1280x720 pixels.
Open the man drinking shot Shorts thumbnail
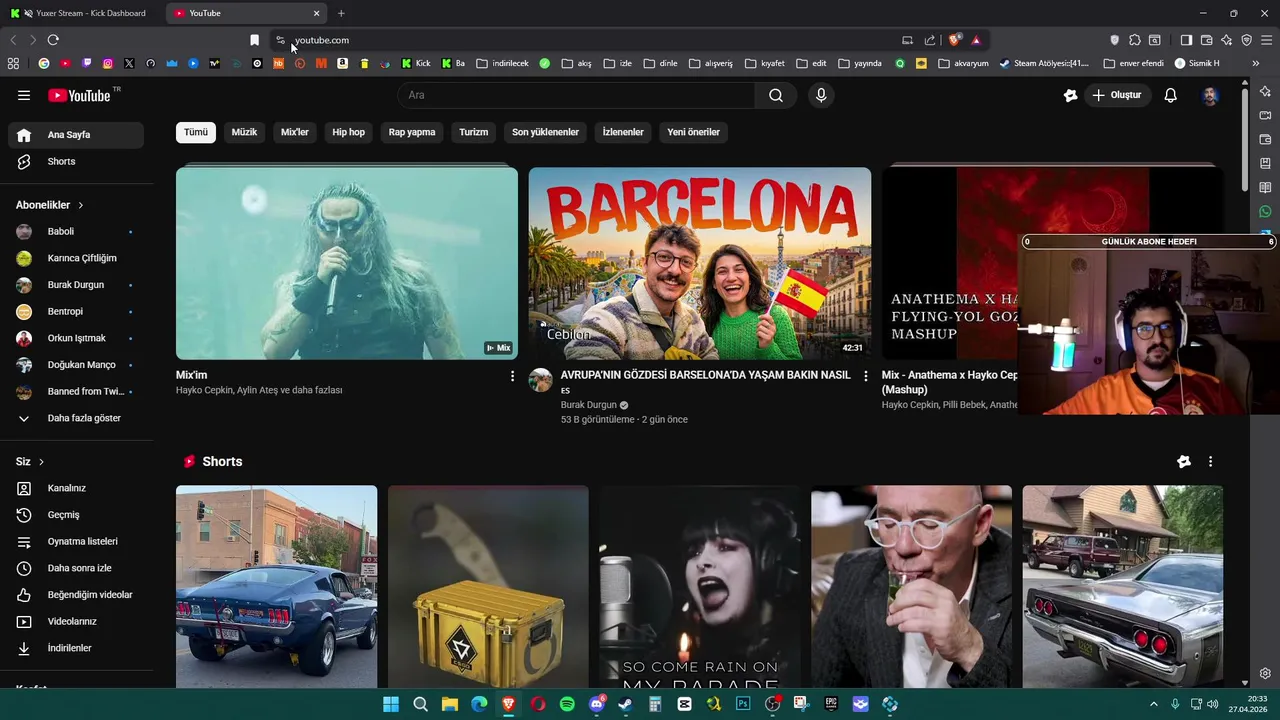(x=911, y=587)
